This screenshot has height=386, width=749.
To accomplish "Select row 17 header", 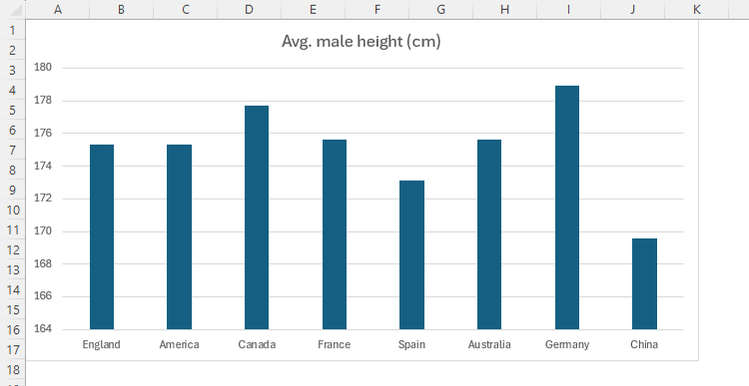I will tap(12, 350).
